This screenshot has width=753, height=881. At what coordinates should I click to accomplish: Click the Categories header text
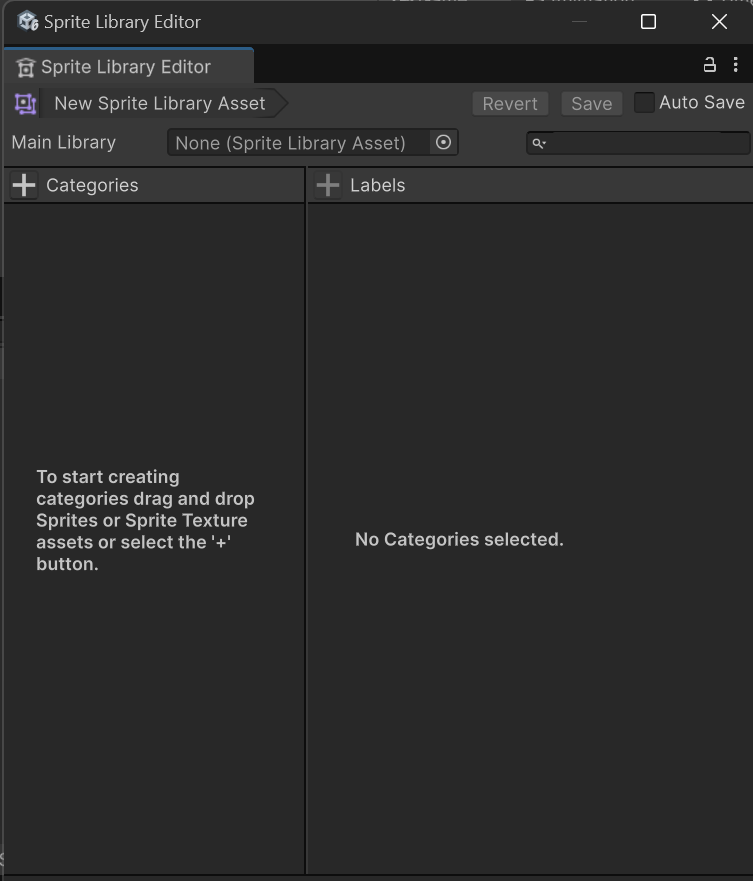tap(92, 185)
